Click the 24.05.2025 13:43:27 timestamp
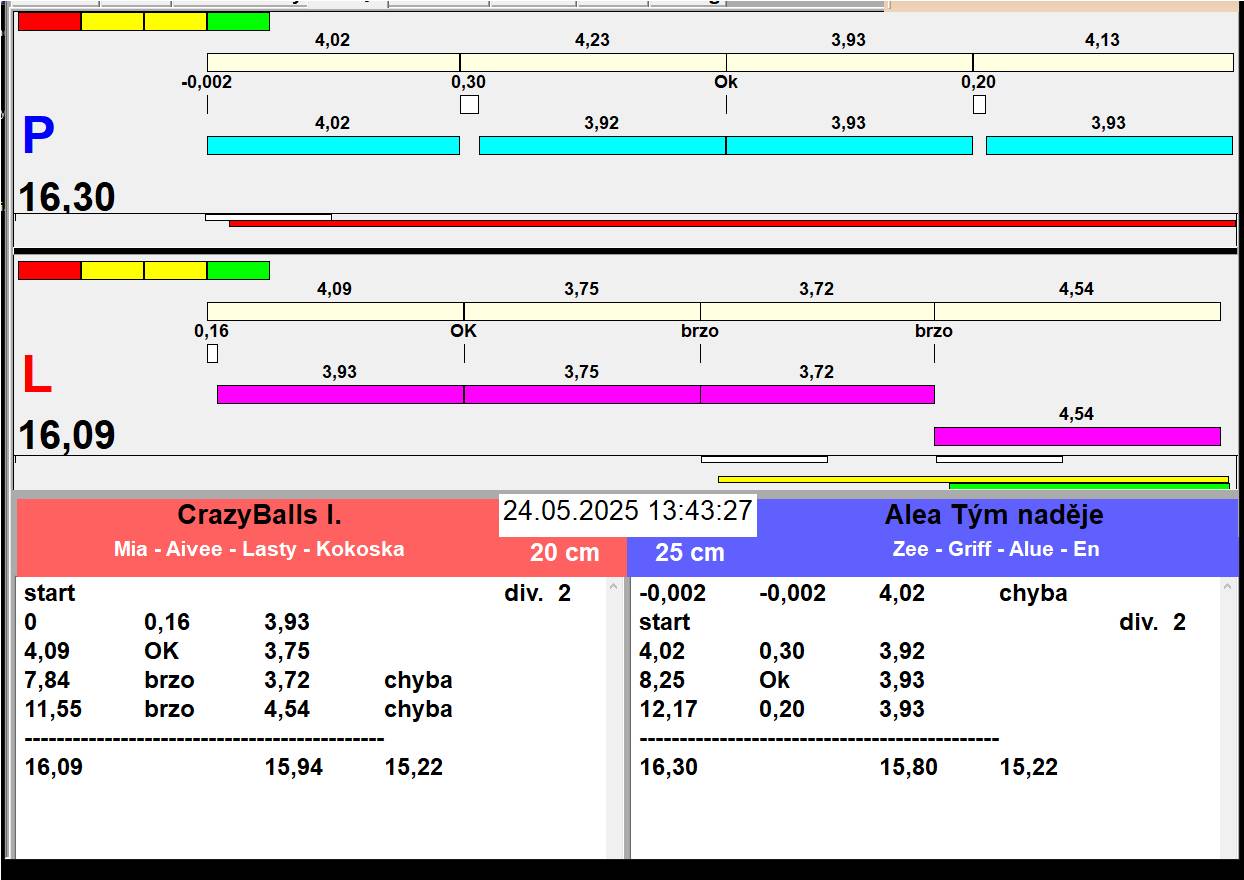This screenshot has width=1244, height=880. [627, 511]
